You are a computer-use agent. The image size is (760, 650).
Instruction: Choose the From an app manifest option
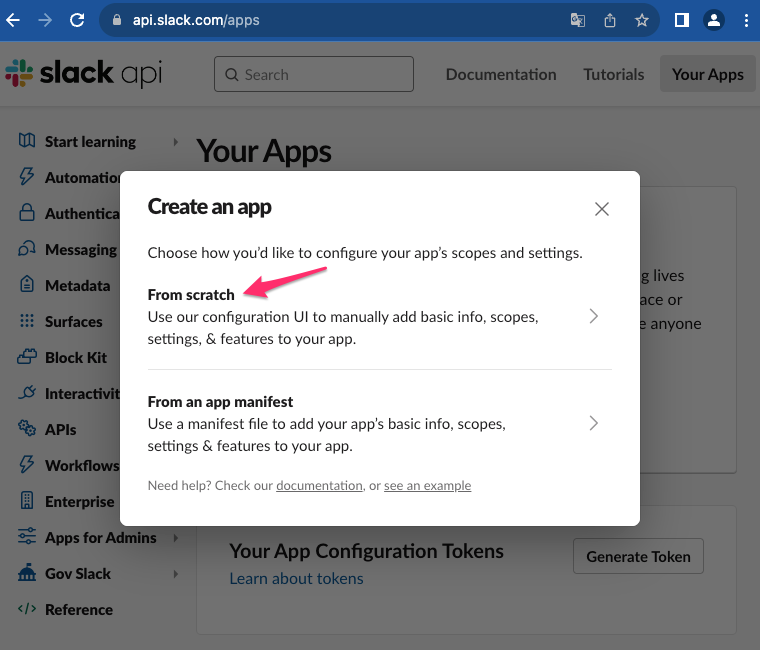coord(380,424)
